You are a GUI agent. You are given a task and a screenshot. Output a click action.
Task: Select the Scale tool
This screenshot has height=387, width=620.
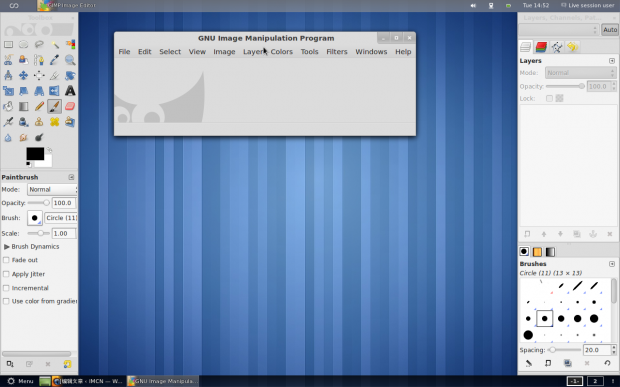pos(8,91)
